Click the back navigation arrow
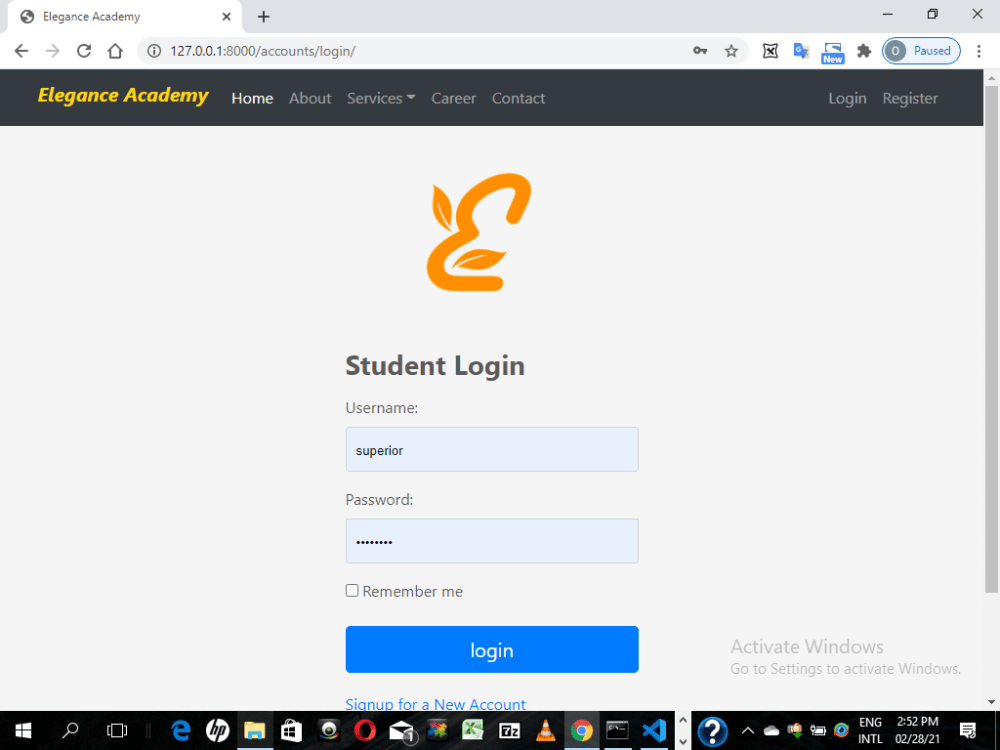 coord(20,51)
